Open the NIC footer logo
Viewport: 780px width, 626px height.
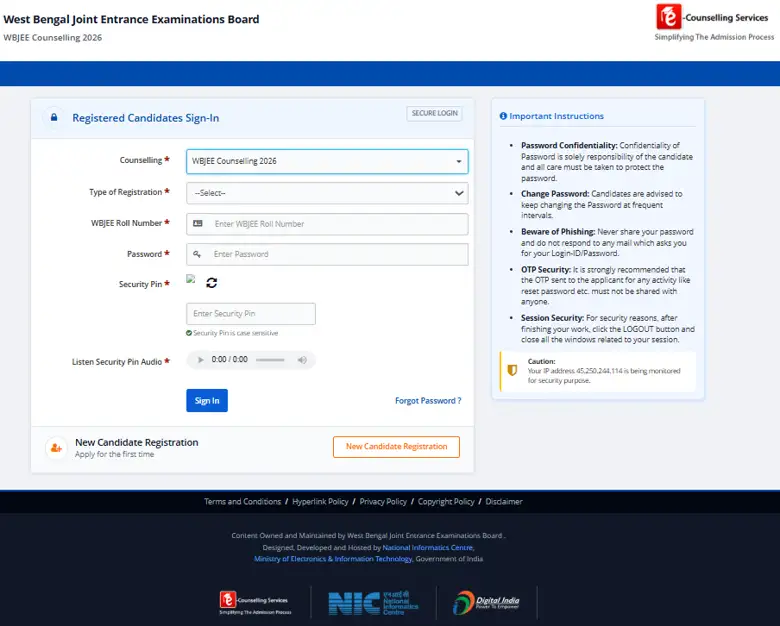[373, 603]
